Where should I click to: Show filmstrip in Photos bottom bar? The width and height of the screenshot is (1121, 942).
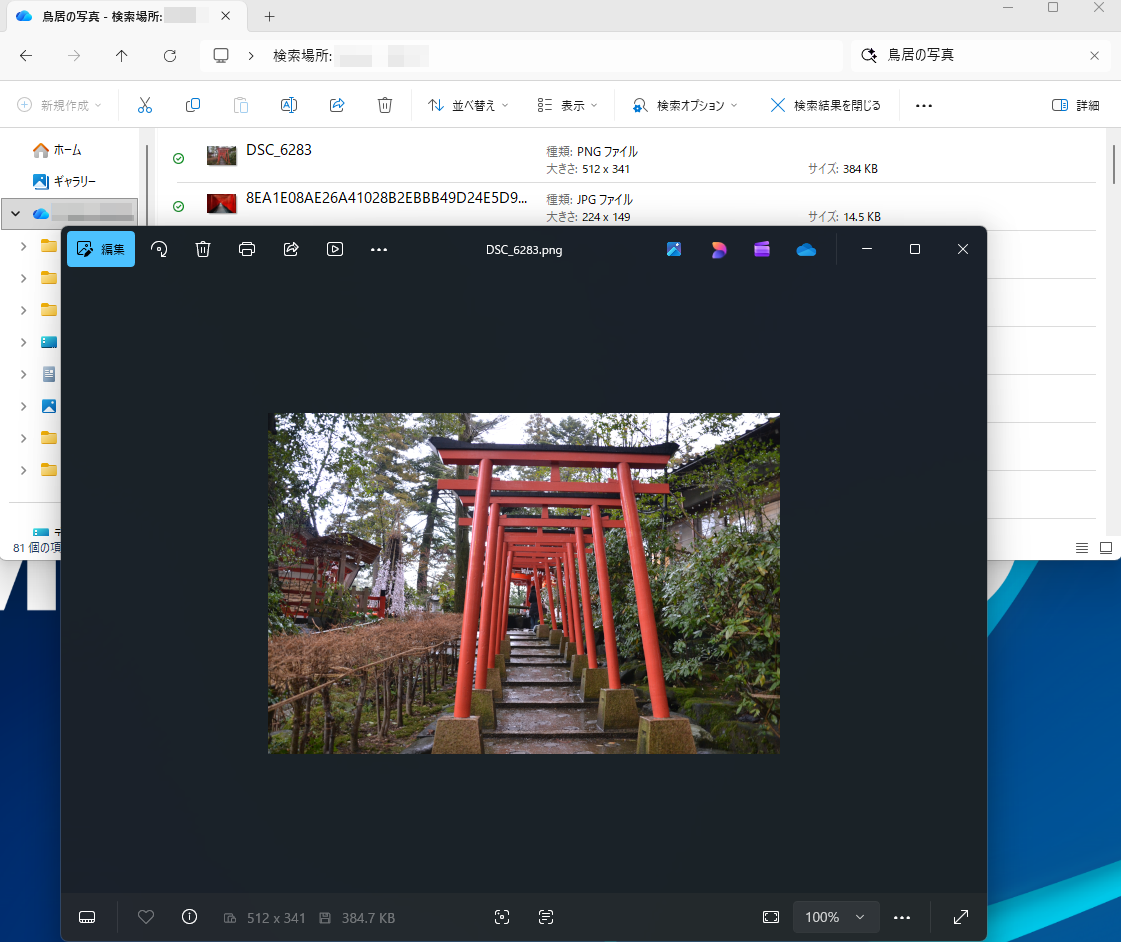[87, 917]
